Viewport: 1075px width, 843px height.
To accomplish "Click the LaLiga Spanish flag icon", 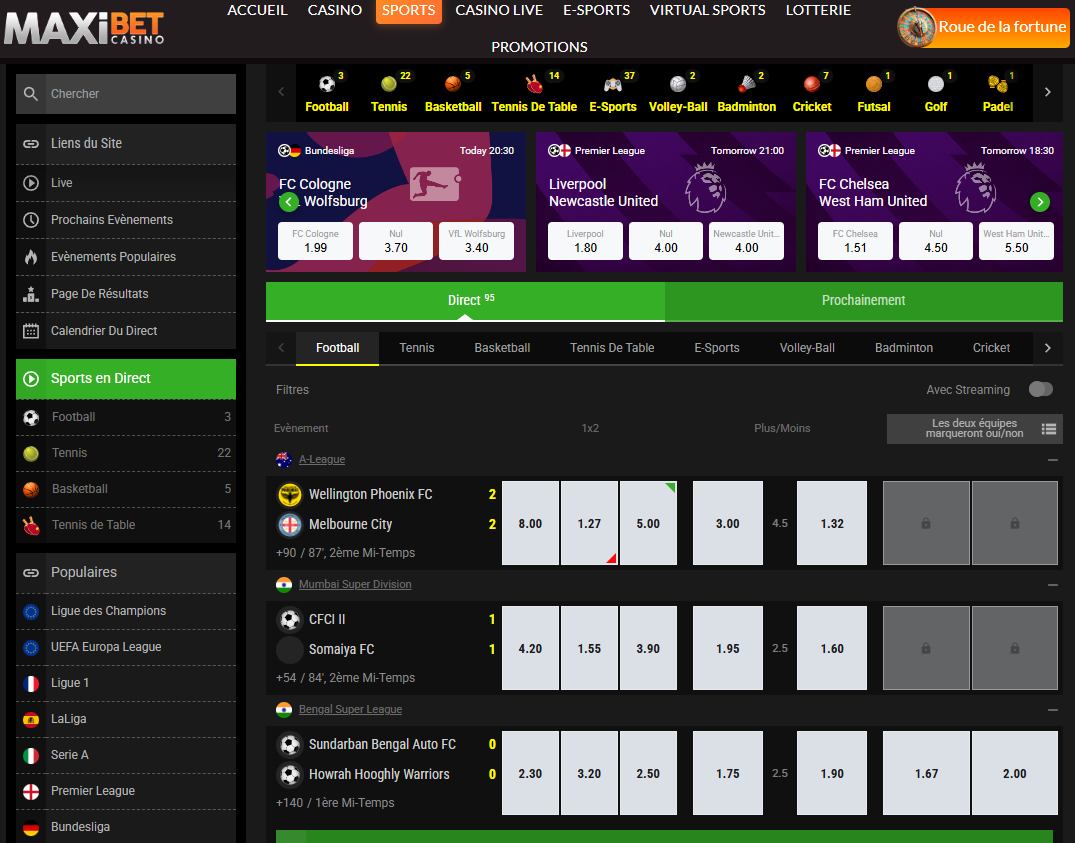I will pos(31,720).
